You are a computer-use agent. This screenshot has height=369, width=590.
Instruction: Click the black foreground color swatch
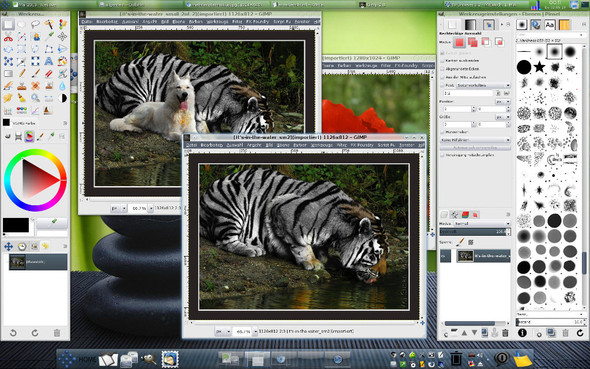16,225
